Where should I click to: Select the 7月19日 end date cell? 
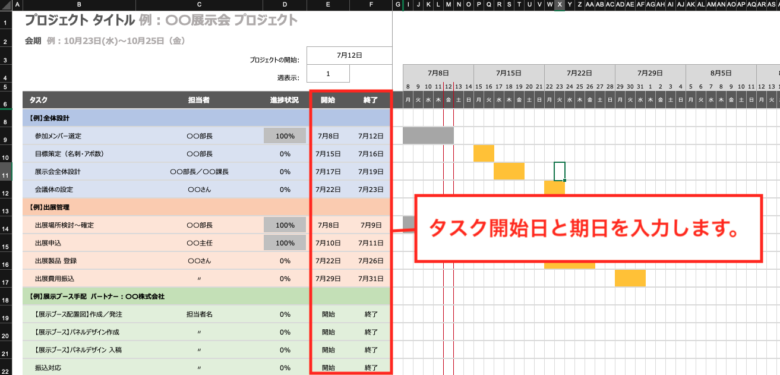(x=371, y=172)
